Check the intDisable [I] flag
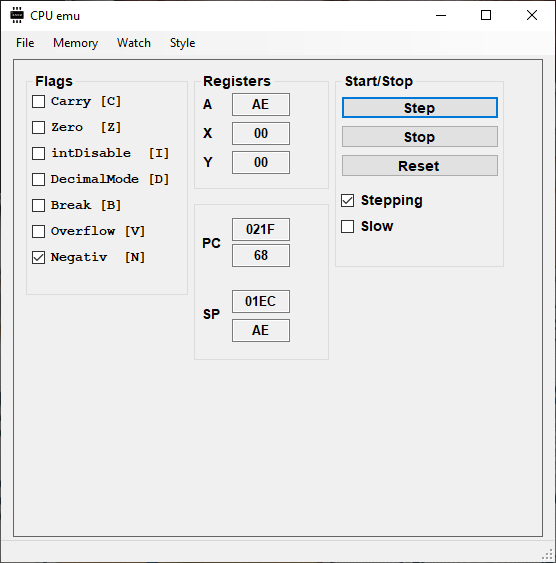Viewport: 556px width, 563px height. (x=38, y=153)
